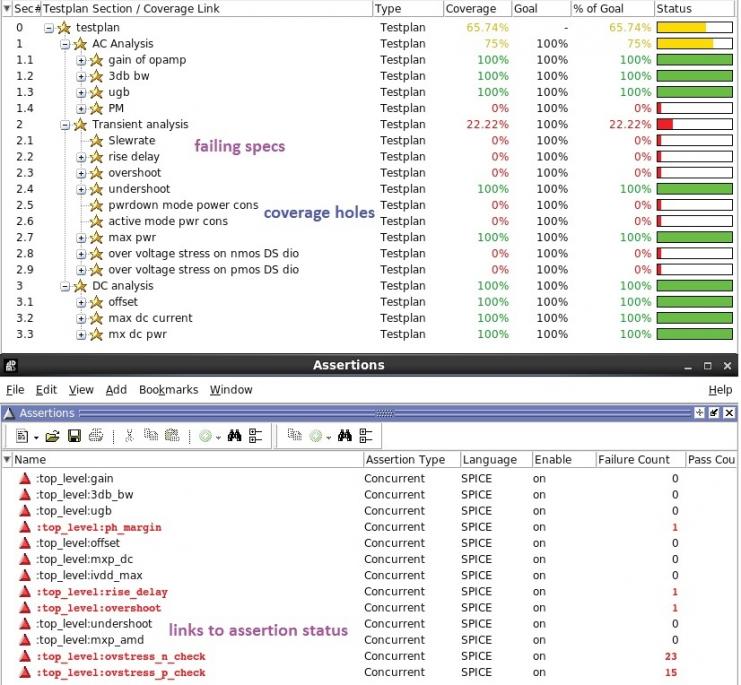Sort by the Language column header
The height and width of the screenshot is (685, 741).
496,460
